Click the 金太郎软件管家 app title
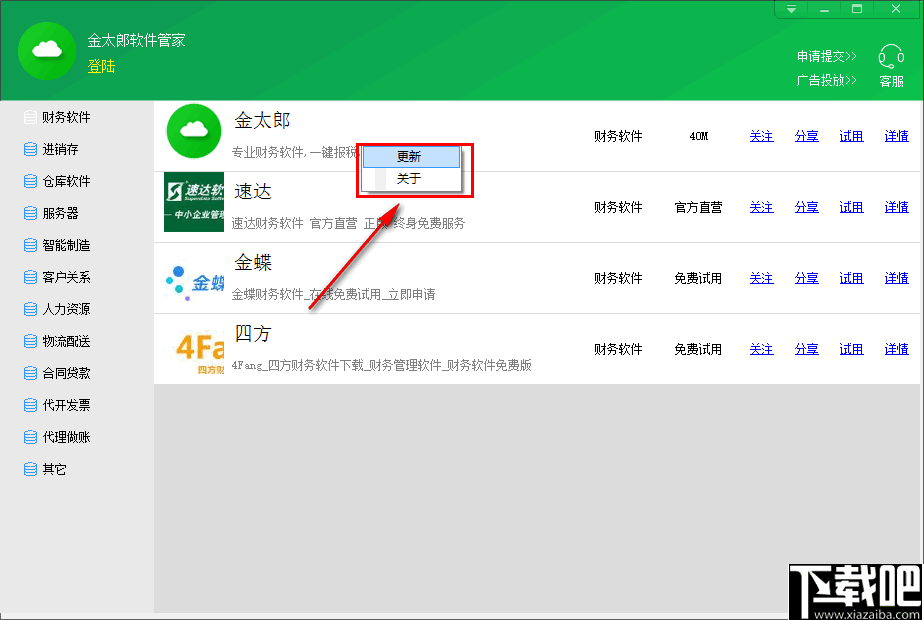The width and height of the screenshot is (924, 620). [137, 40]
